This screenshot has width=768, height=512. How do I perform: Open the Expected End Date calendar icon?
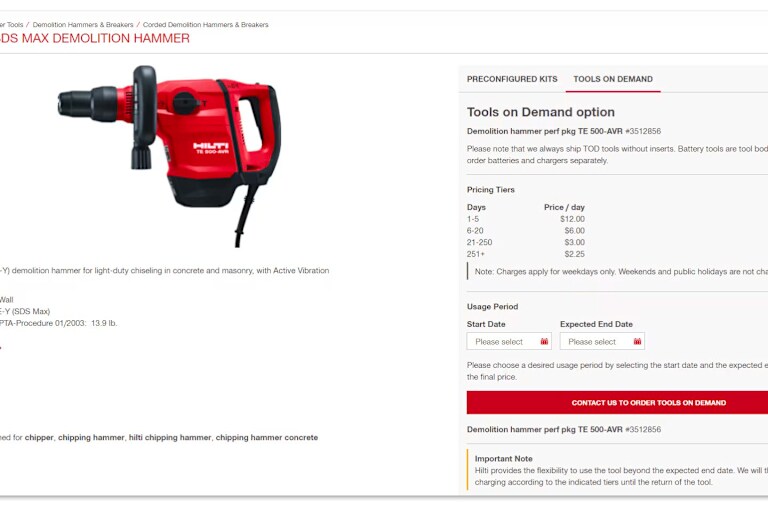637,341
